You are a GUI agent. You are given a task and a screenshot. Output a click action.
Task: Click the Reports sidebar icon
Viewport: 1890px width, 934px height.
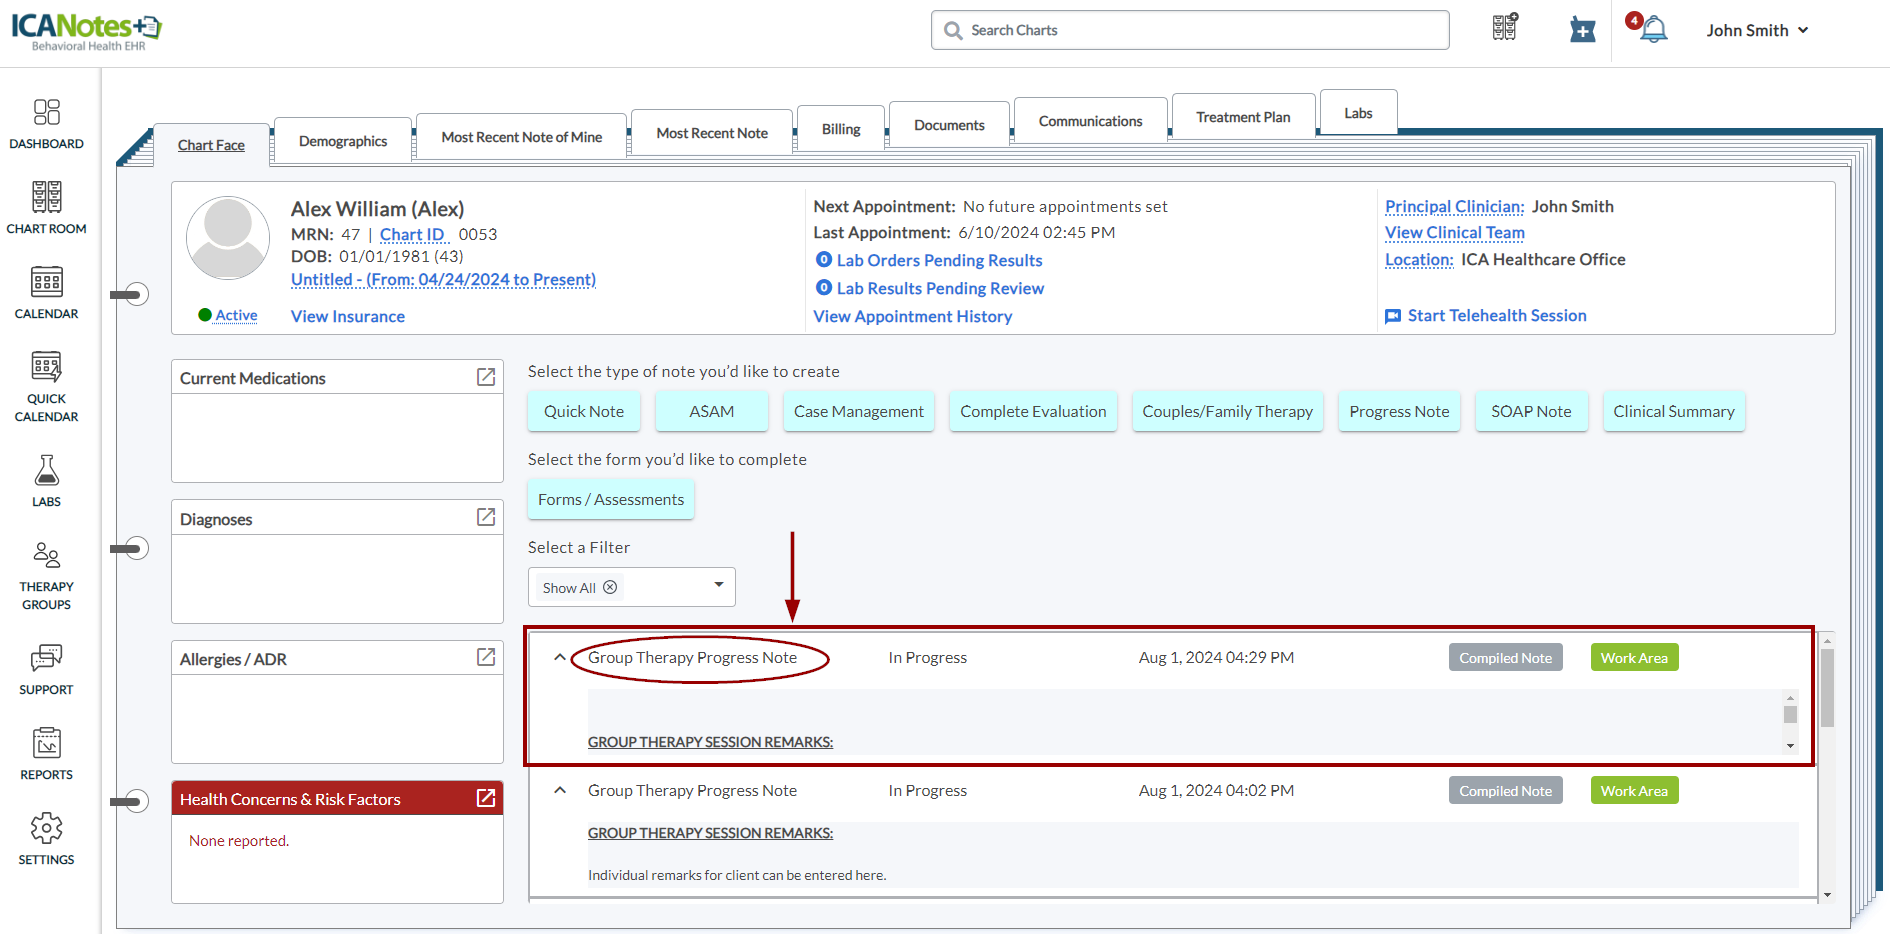[x=46, y=753]
